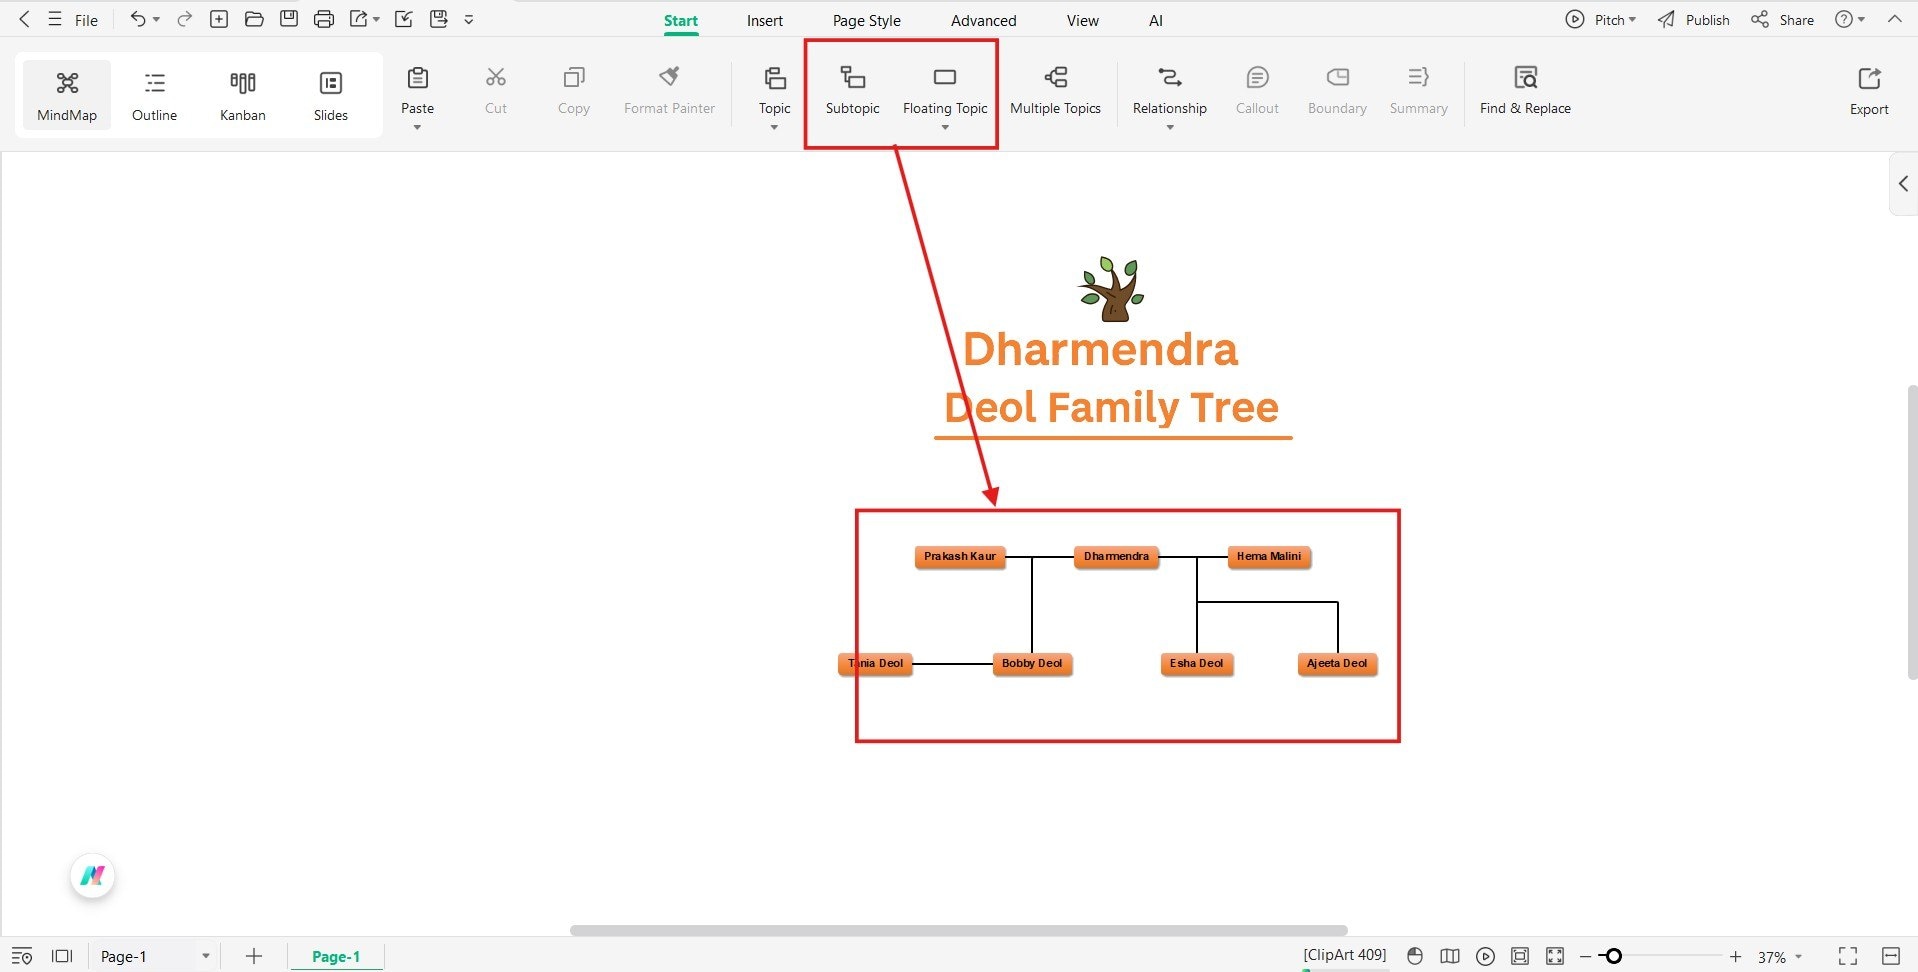This screenshot has height=972, width=1918.
Task: Click the page panel icon in status bar
Action: [62, 956]
